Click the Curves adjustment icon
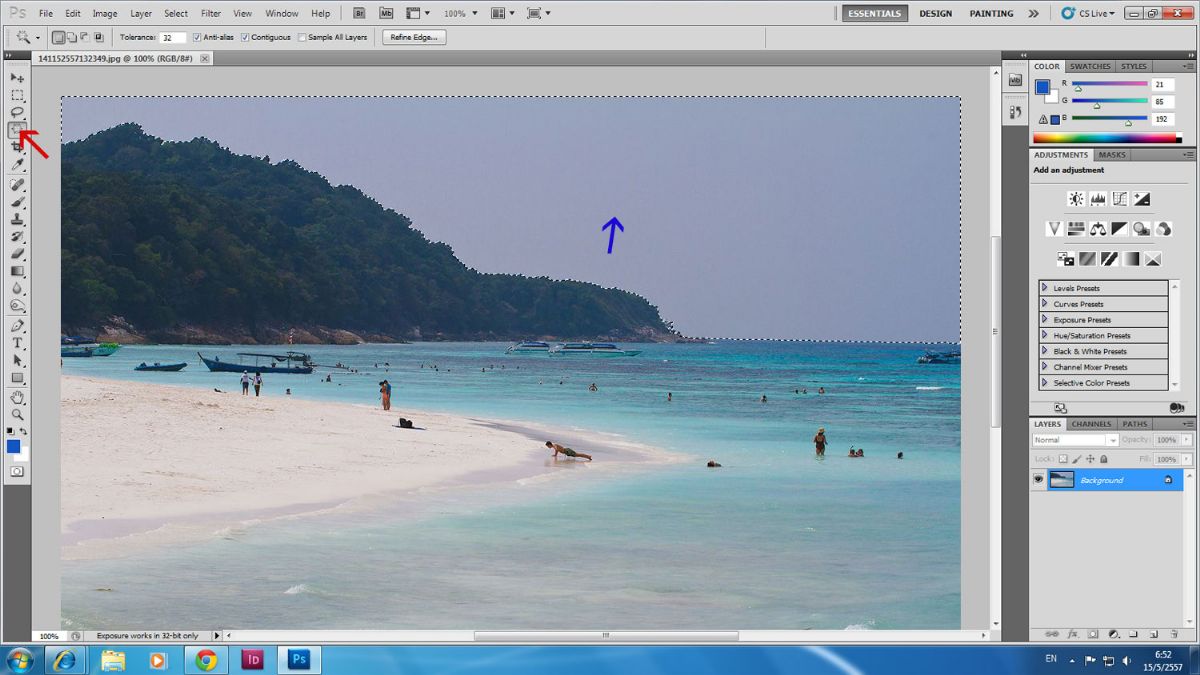The image size is (1200, 675). [1120, 199]
